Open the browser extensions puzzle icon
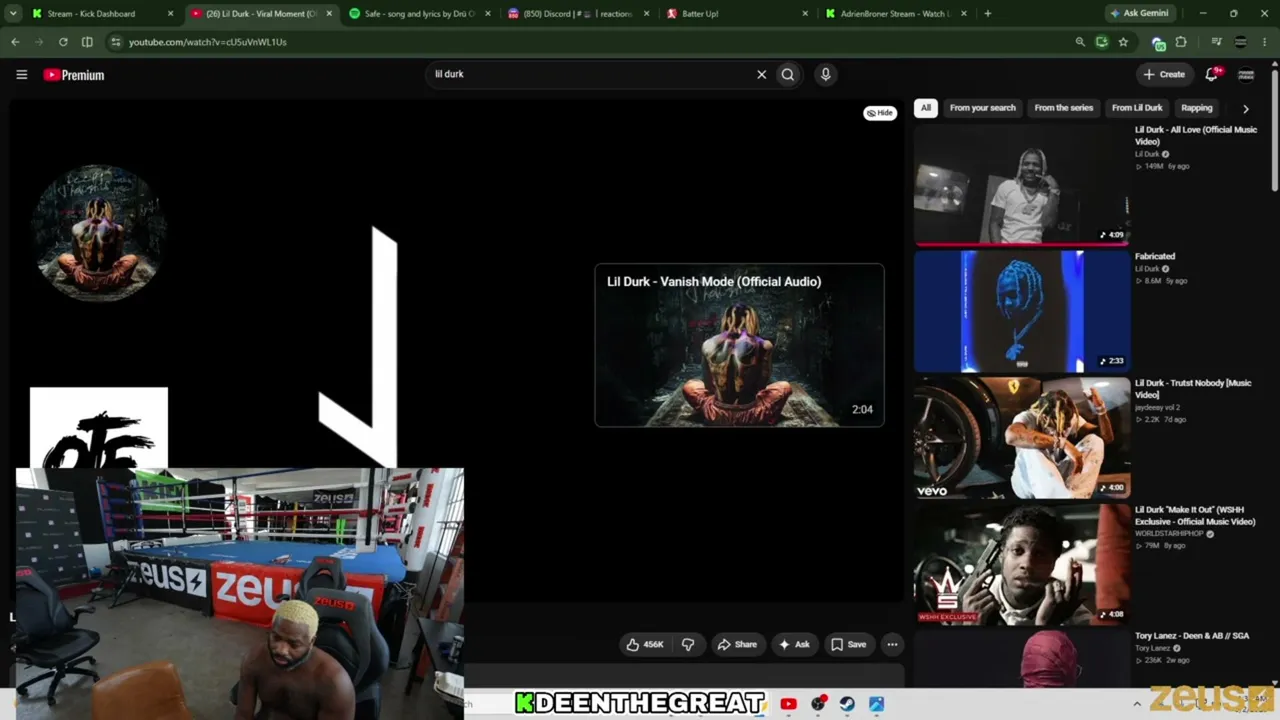 pyautogui.click(x=1181, y=42)
